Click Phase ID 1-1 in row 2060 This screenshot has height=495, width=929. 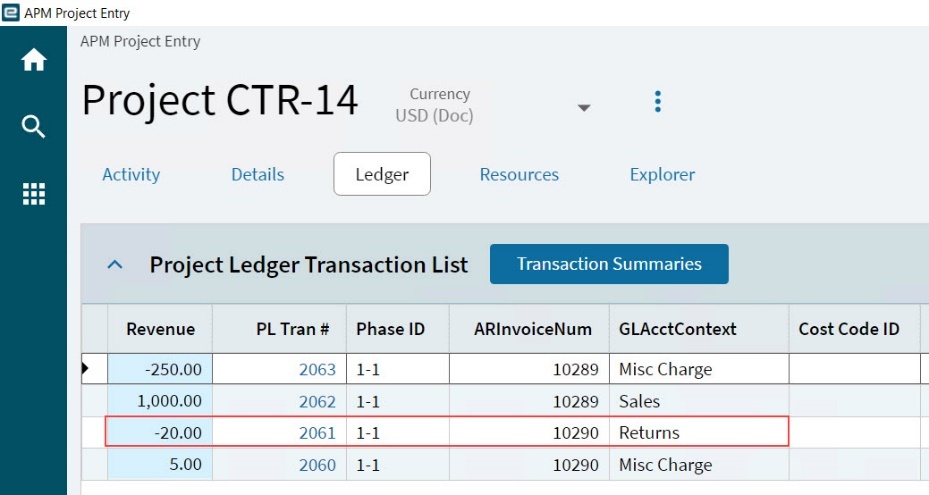(398, 465)
